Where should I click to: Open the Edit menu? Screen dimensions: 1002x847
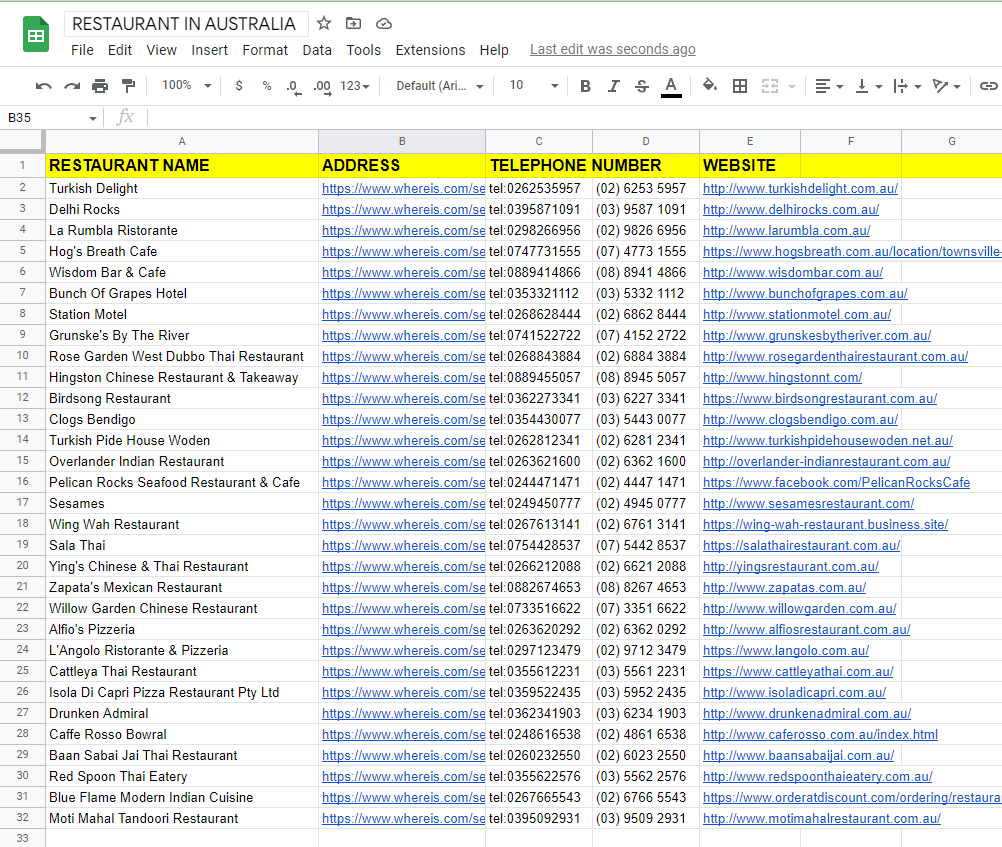point(119,50)
